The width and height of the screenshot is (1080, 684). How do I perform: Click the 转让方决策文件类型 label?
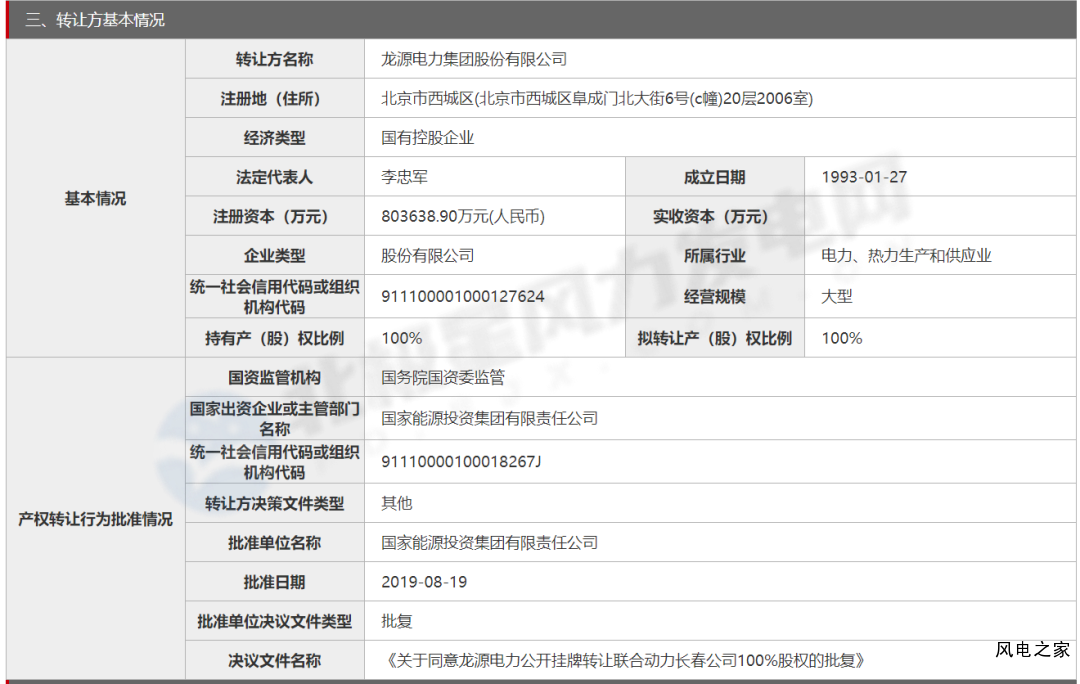click(x=274, y=504)
